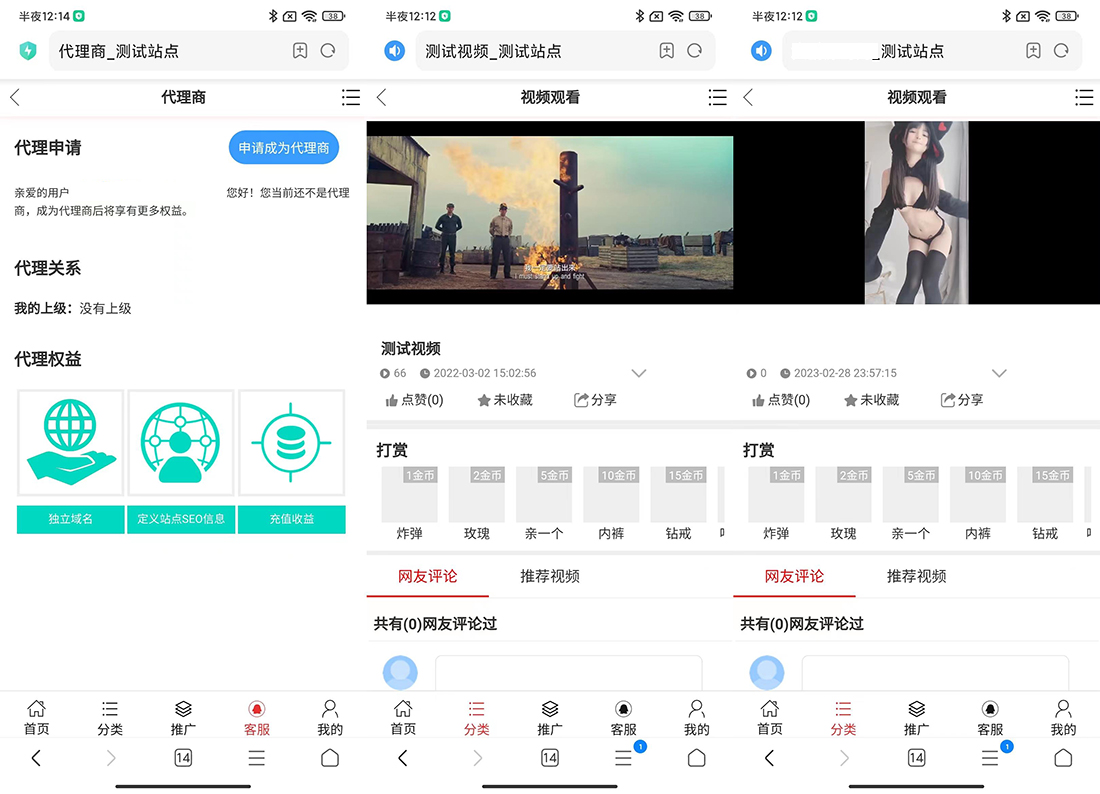Open browser menu with badge on middle screen
Viewport: 1100px width, 794px height.
click(x=624, y=758)
